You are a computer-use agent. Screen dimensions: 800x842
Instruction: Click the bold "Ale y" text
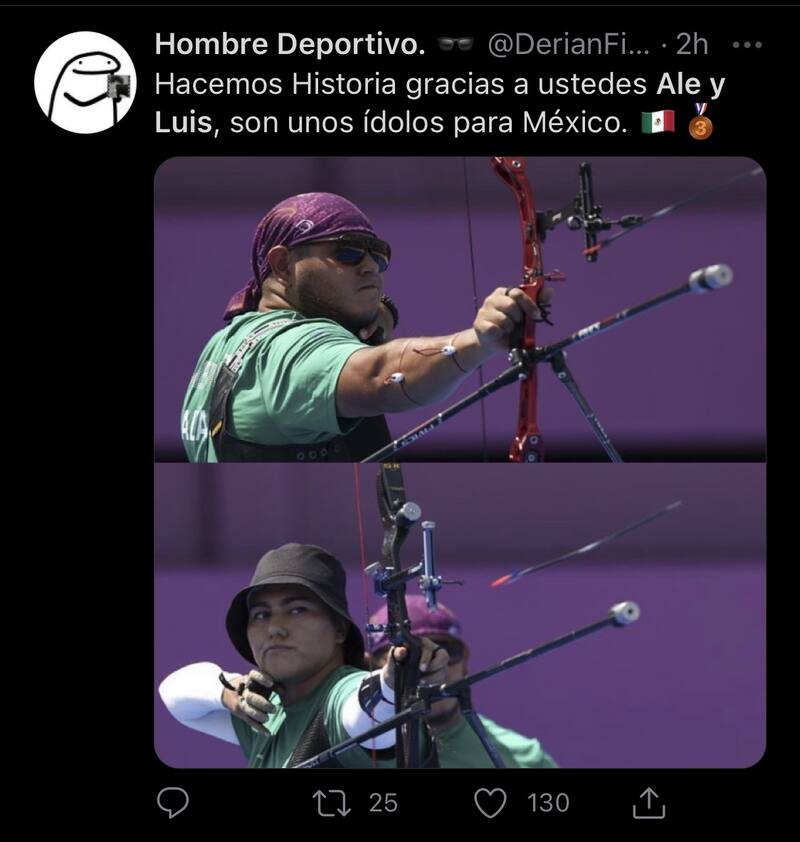pos(690,85)
